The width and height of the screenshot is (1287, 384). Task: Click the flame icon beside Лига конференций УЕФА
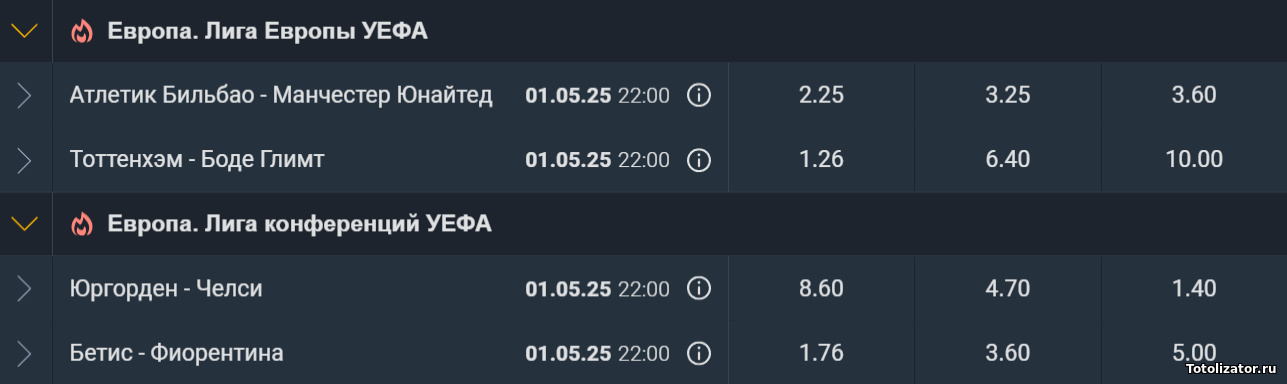[x=81, y=224]
